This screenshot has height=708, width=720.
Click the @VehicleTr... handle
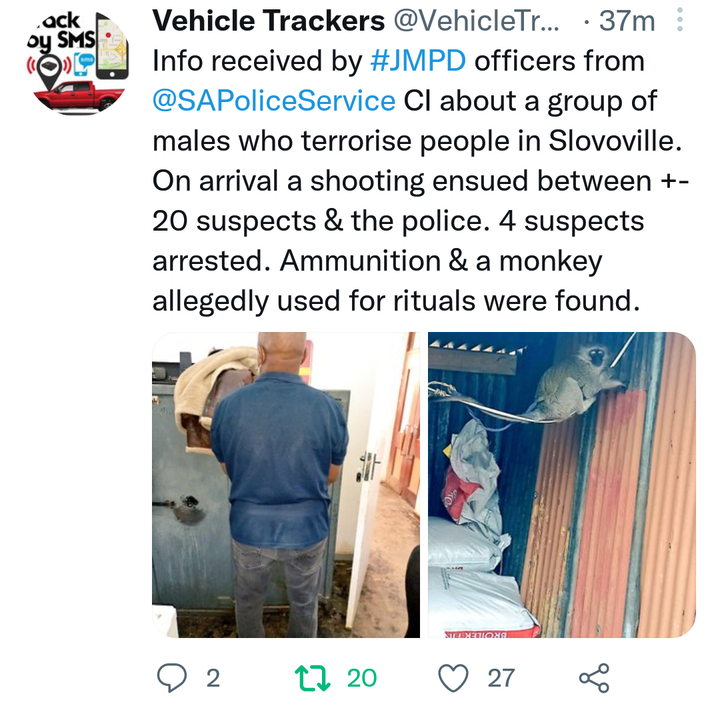click(x=477, y=21)
